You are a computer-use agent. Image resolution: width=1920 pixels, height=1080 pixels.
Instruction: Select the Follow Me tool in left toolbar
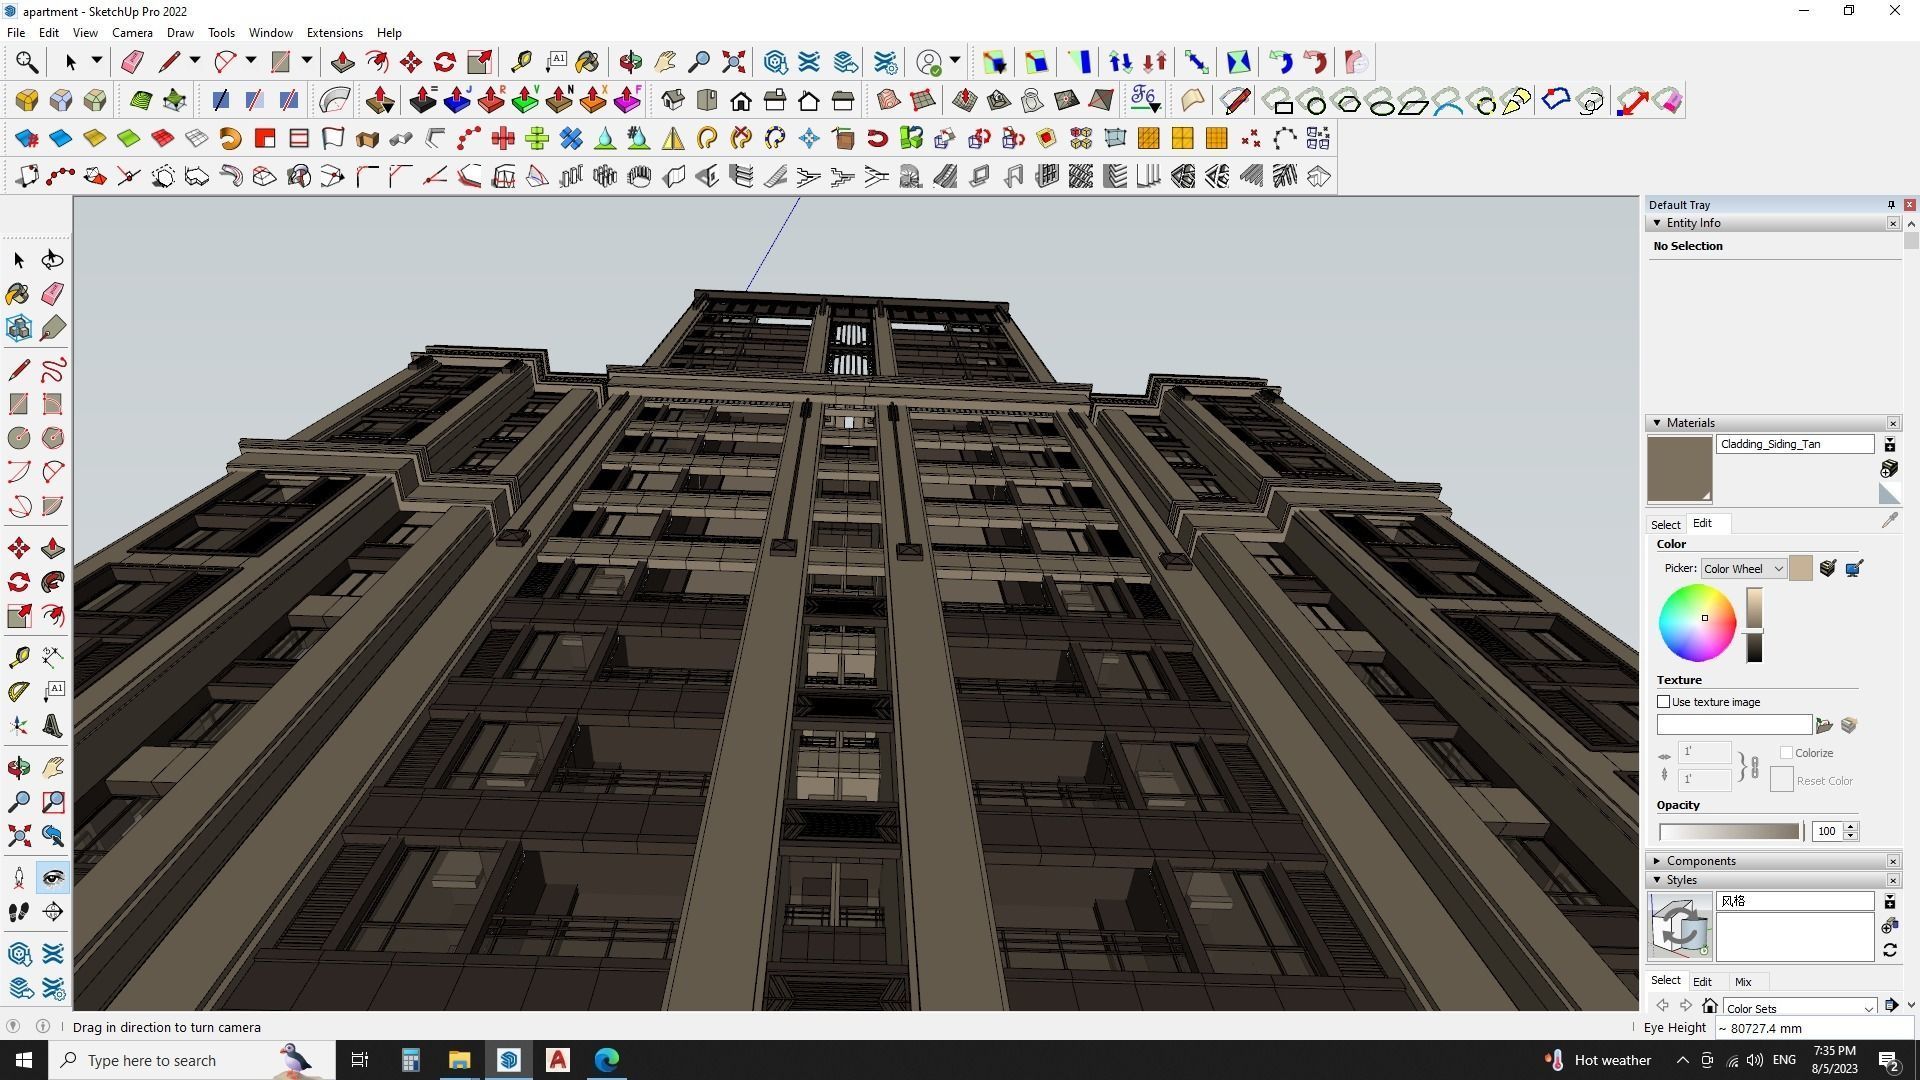click(53, 582)
